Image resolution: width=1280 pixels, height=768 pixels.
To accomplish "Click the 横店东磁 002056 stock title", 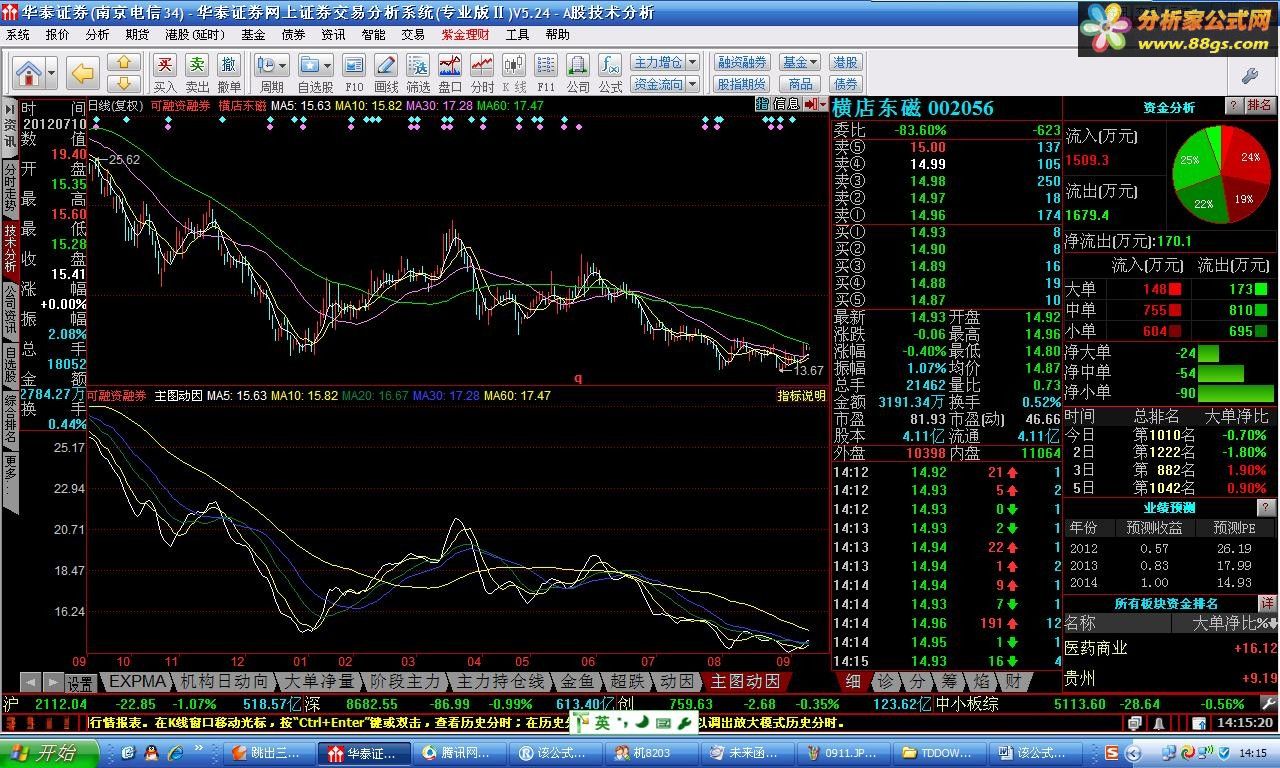I will click(x=913, y=108).
